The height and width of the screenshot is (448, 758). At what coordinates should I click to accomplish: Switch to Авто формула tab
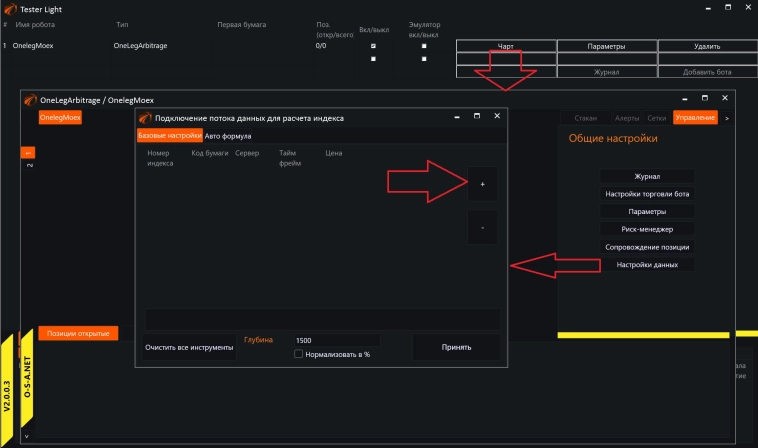pyautogui.click(x=228, y=136)
